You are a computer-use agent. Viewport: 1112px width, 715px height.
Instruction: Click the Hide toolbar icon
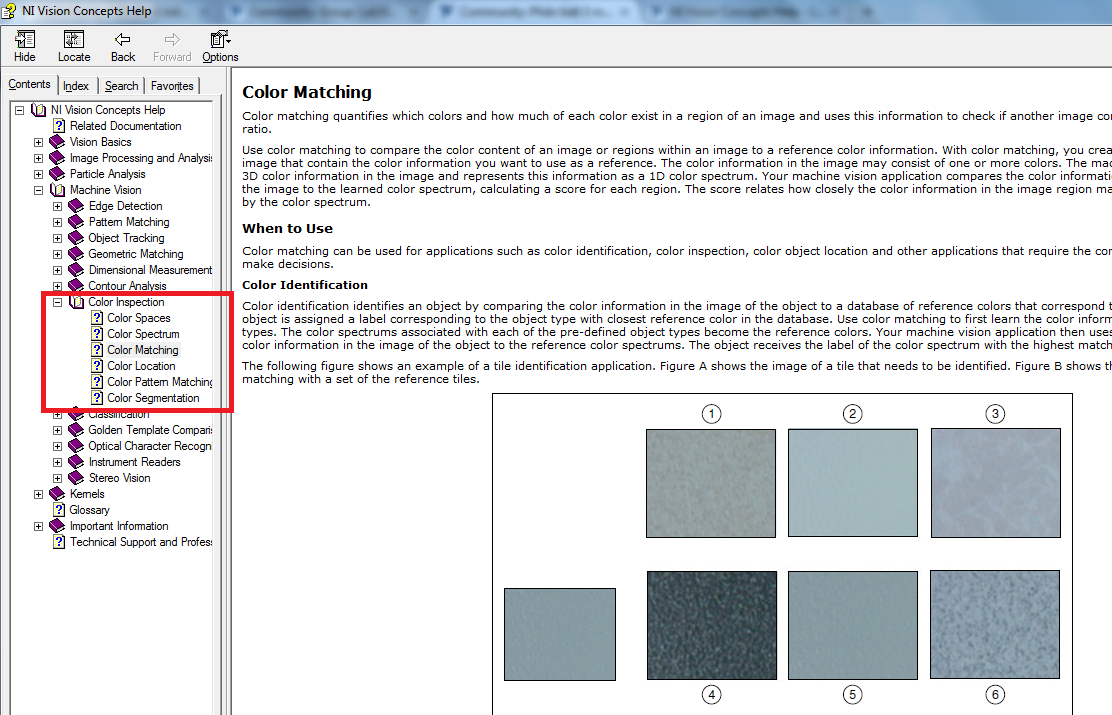[x=25, y=39]
